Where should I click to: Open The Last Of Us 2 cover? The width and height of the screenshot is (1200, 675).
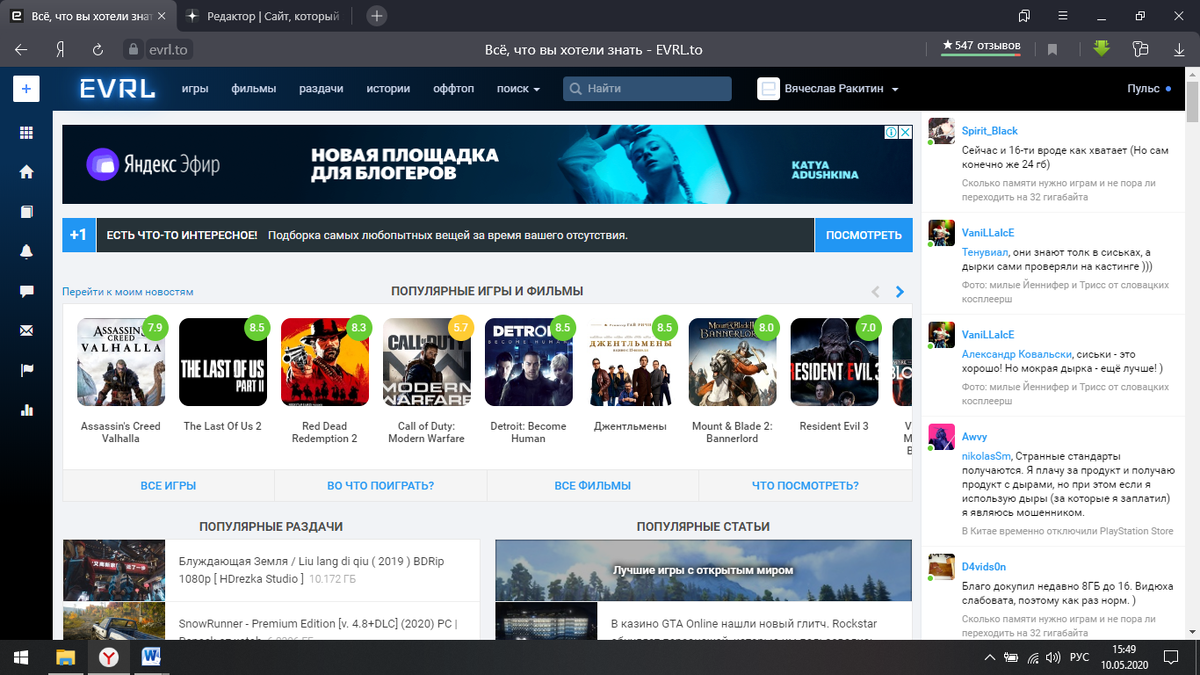click(223, 362)
